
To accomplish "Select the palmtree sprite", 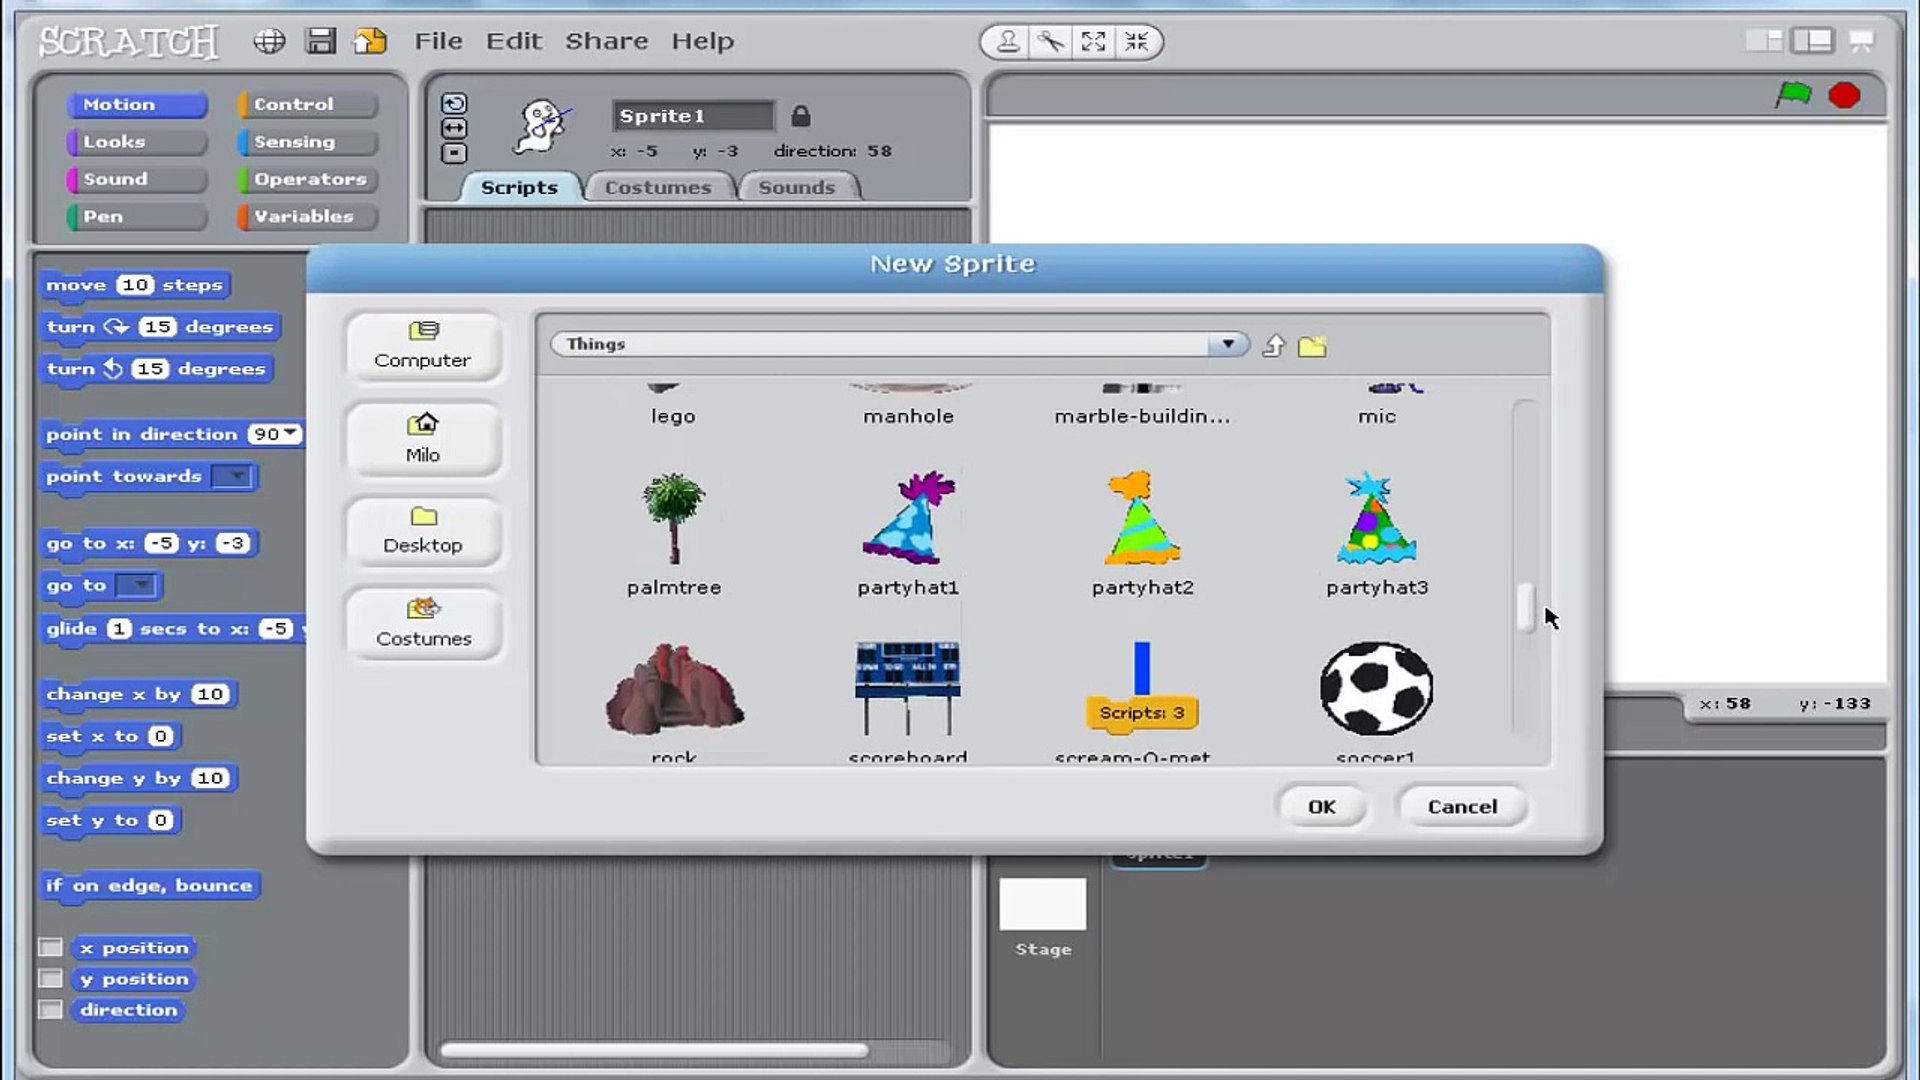I will click(x=674, y=534).
